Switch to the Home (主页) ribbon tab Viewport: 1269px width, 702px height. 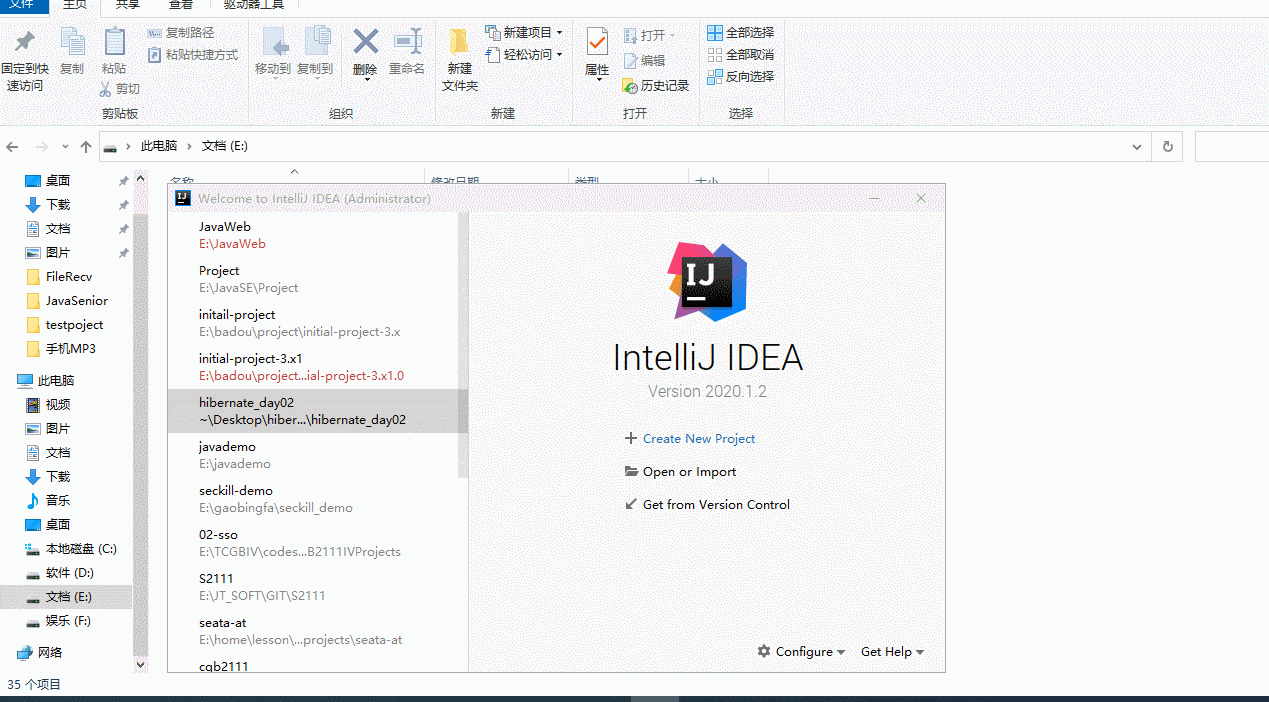point(74,5)
